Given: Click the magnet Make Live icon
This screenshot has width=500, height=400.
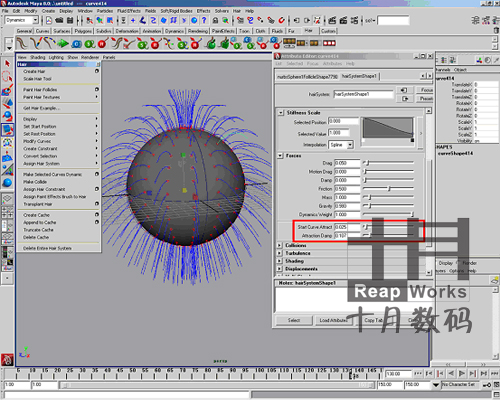Looking at the screenshot, I should coord(282,20).
